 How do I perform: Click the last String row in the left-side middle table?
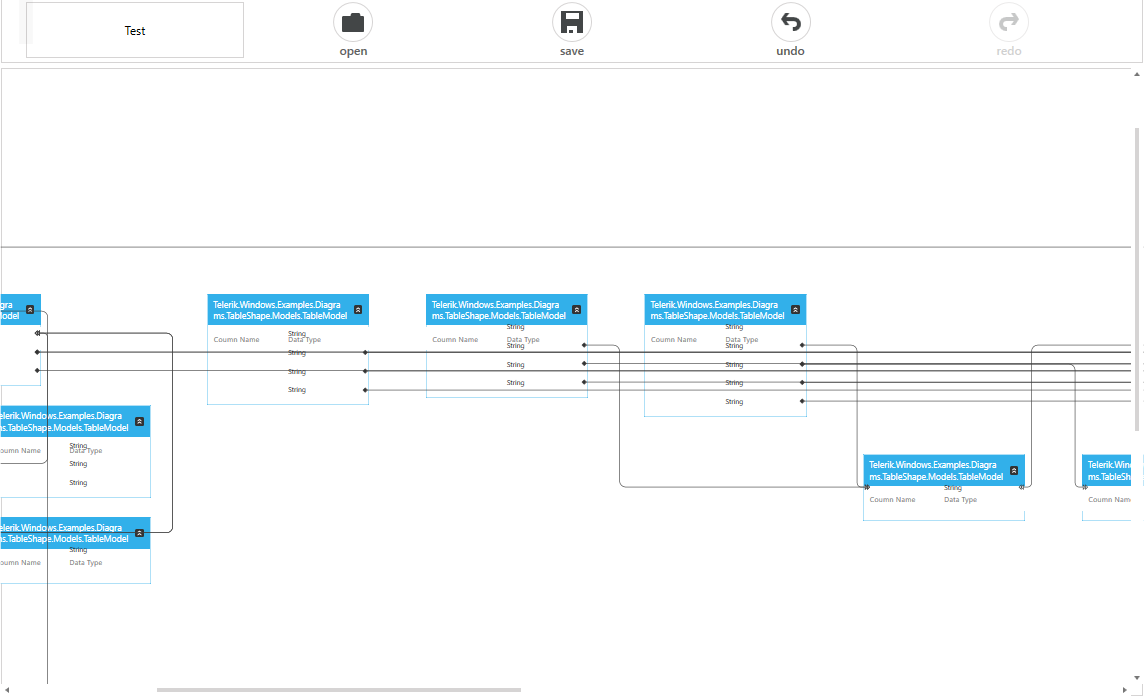click(78, 483)
